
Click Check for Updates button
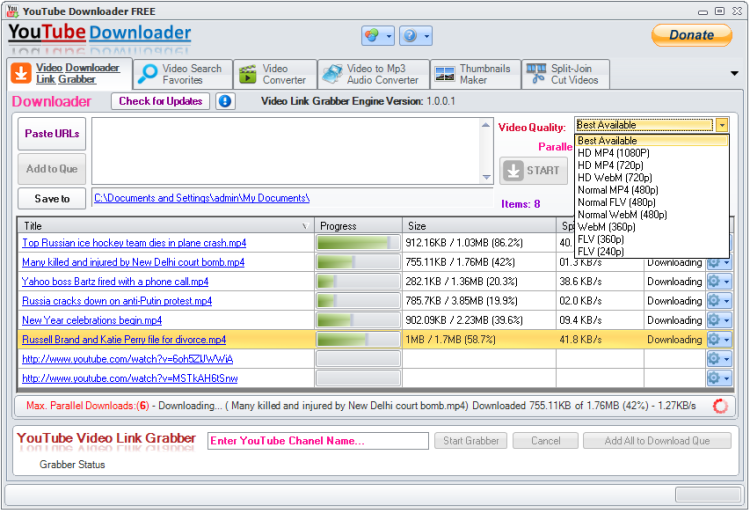(160, 101)
